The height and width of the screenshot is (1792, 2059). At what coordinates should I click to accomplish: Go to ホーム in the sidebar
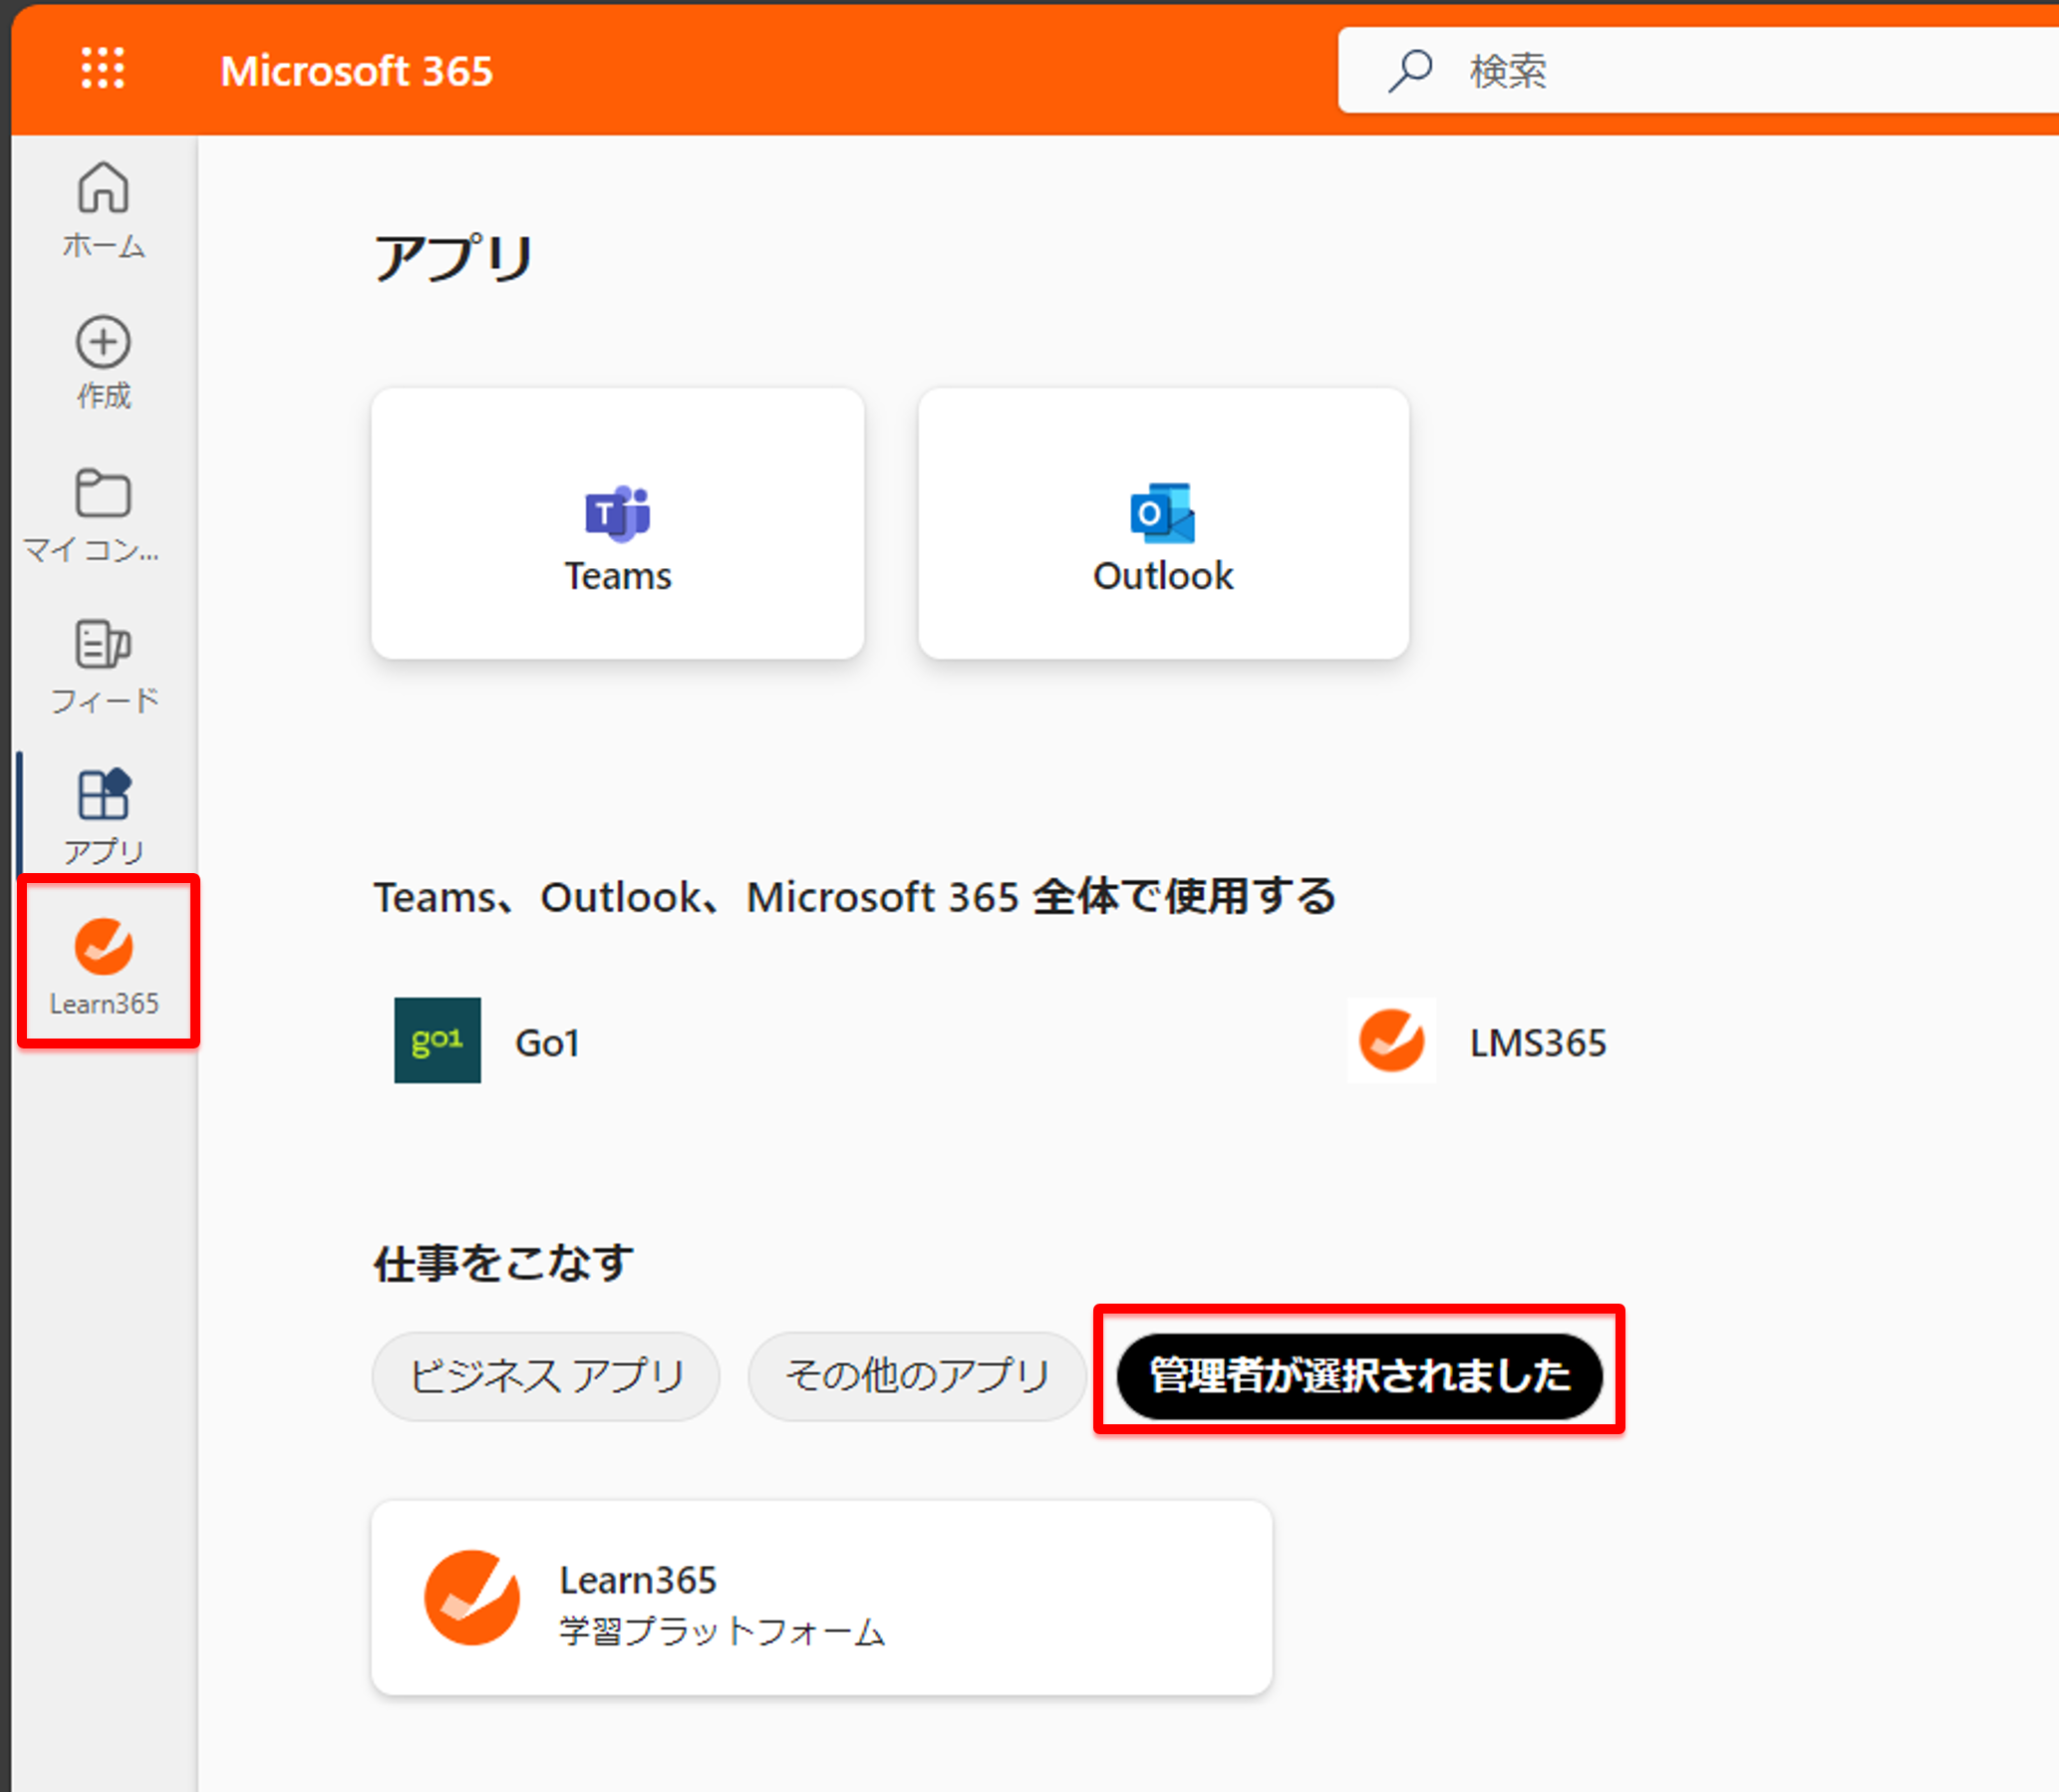(104, 211)
